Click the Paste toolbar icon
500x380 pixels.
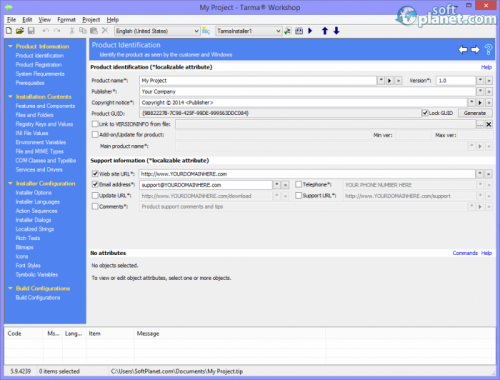click(x=94, y=31)
